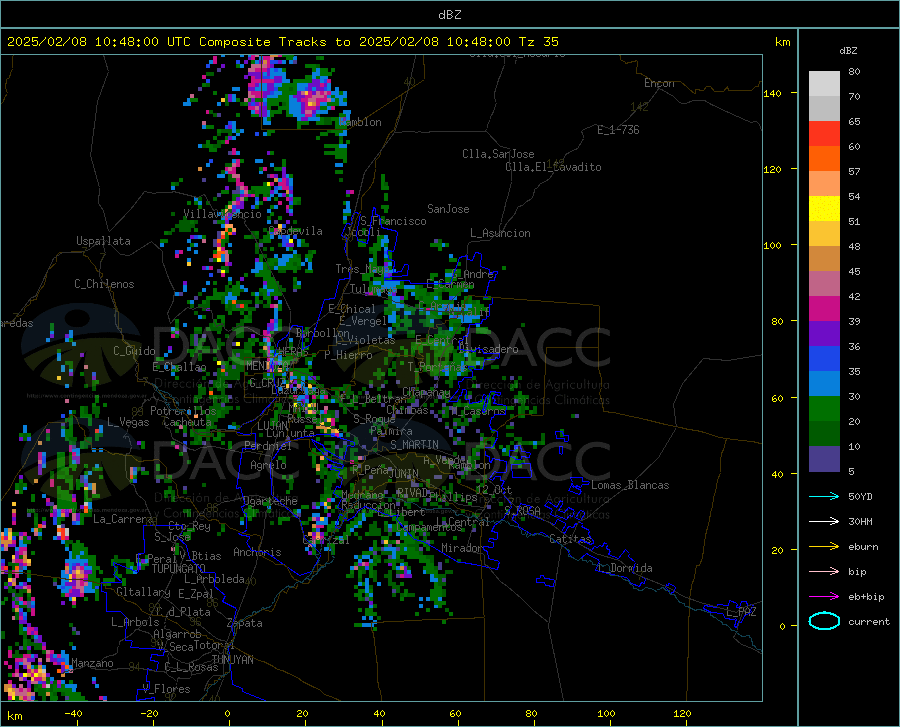
Task: Click the Perdriel map label
Action: tap(268, 445)
